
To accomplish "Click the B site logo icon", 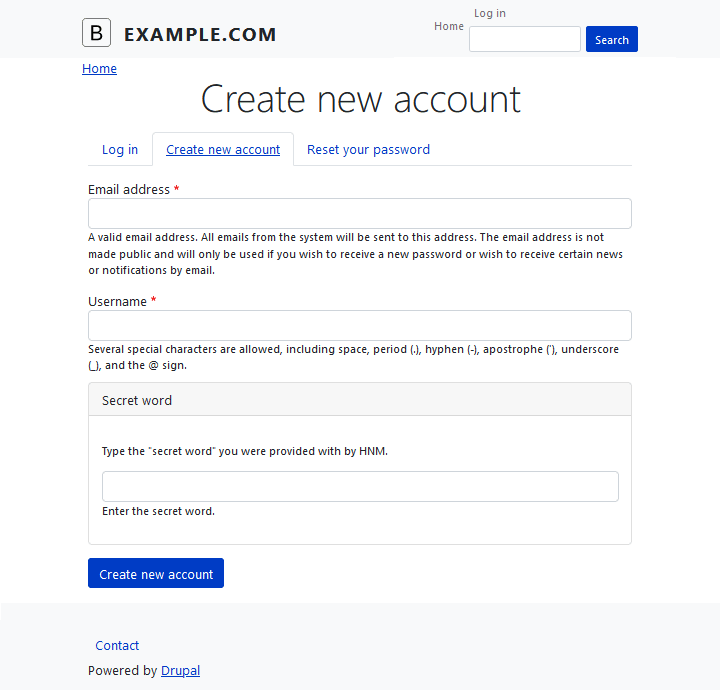I will pos(96,33).
